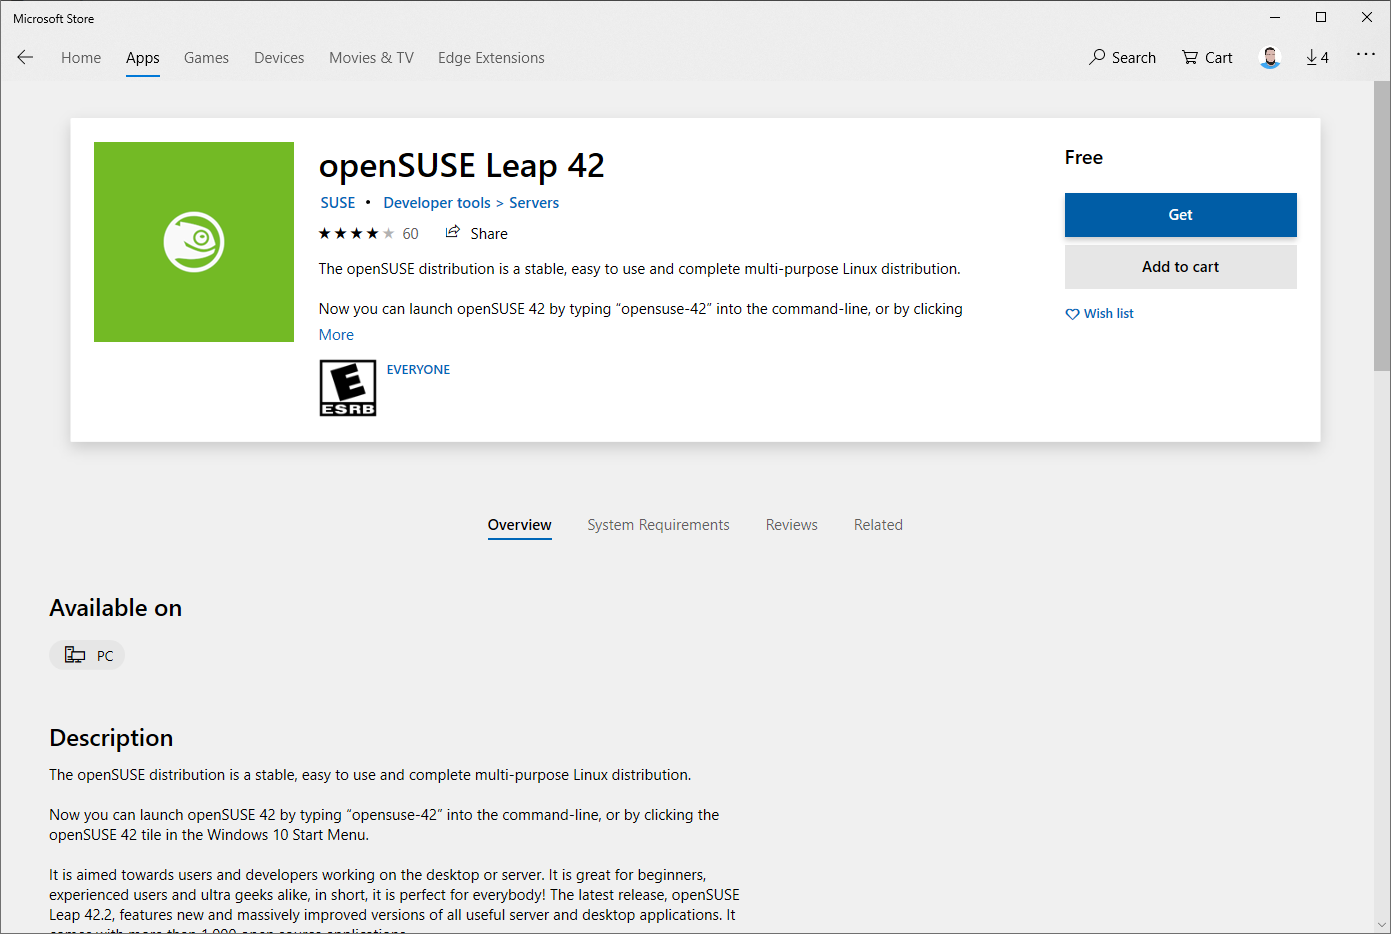Go to the Home tab
The image size is (1391, 934).
[x=81, y=58]
